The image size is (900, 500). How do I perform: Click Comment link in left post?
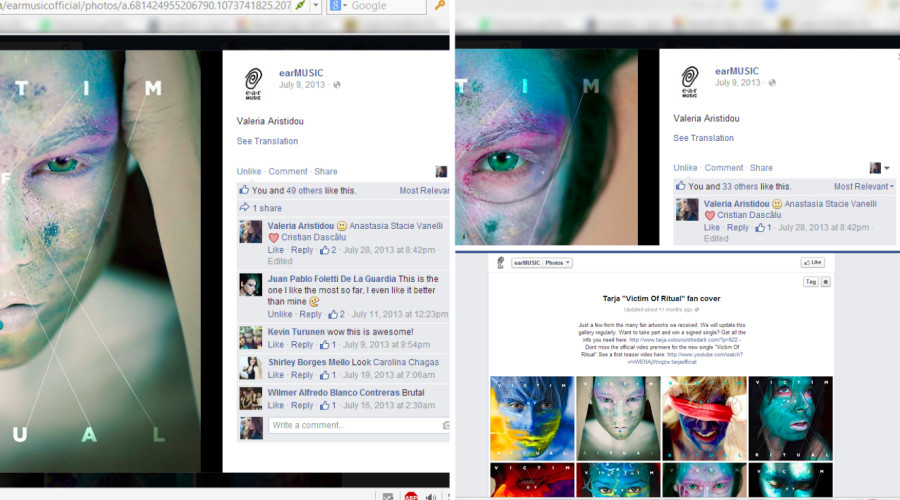[x=288, y=171]
